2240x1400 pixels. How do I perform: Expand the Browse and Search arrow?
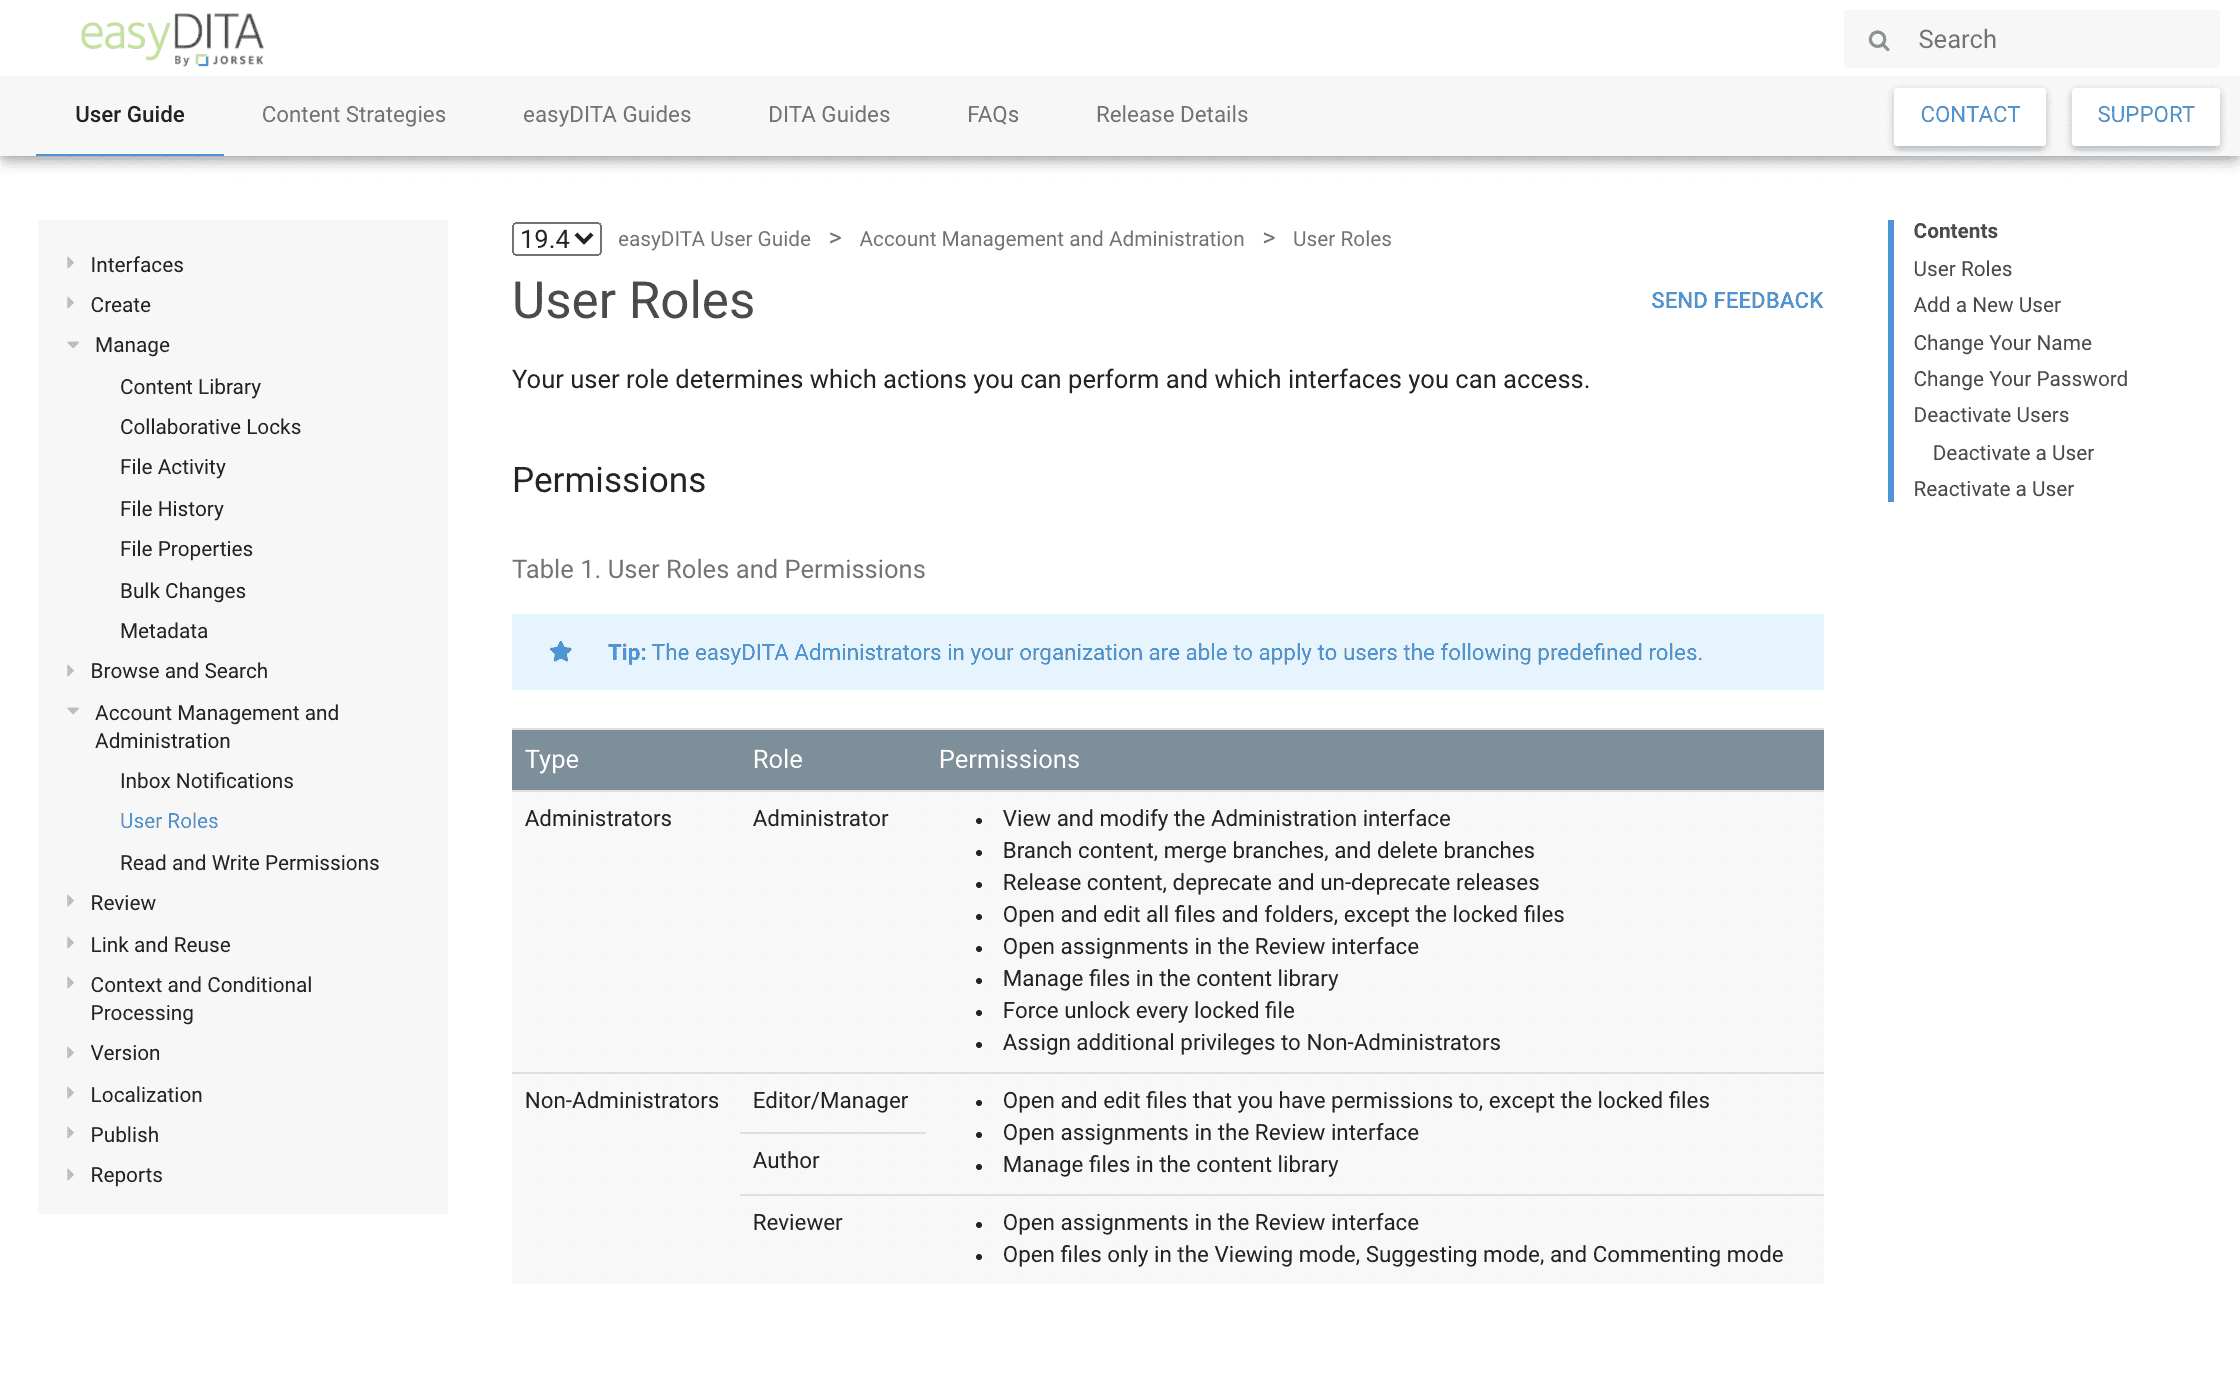pos(70,670)
